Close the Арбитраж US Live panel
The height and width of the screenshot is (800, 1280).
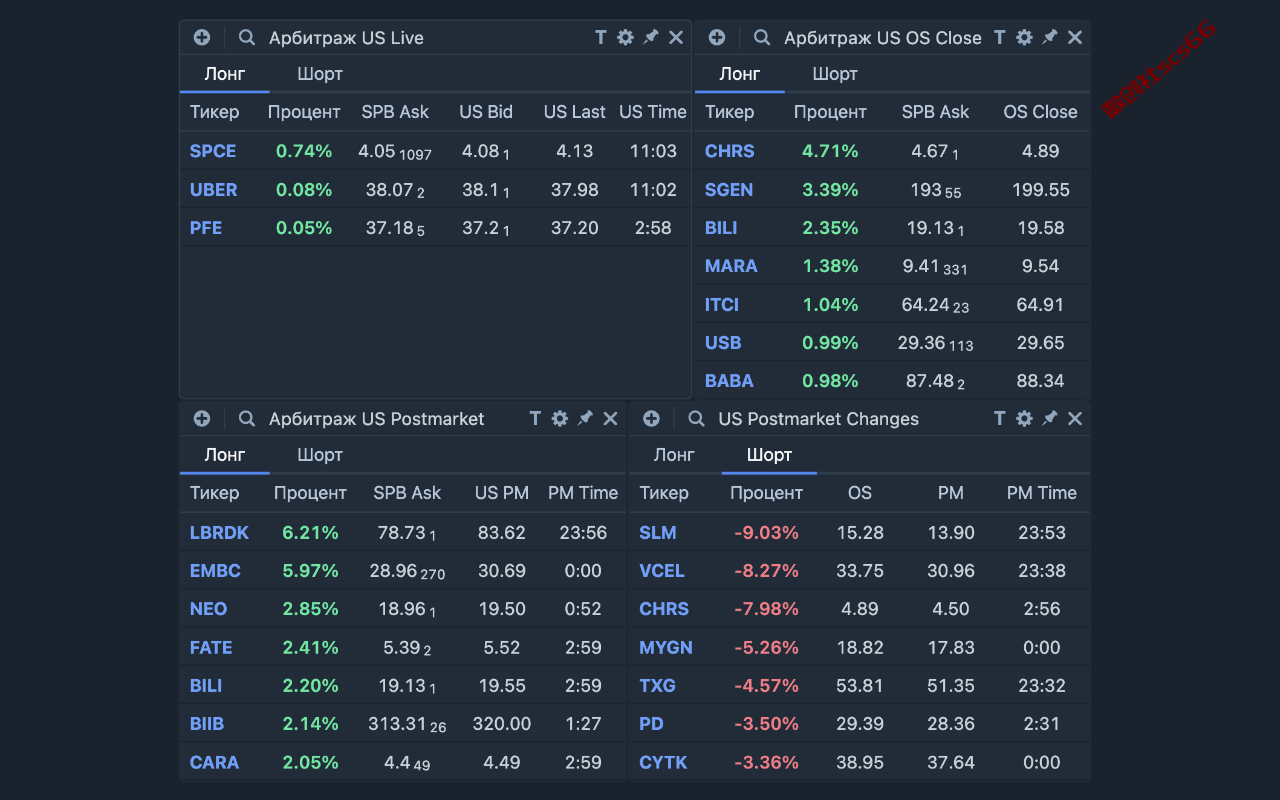tap(676, 37)
